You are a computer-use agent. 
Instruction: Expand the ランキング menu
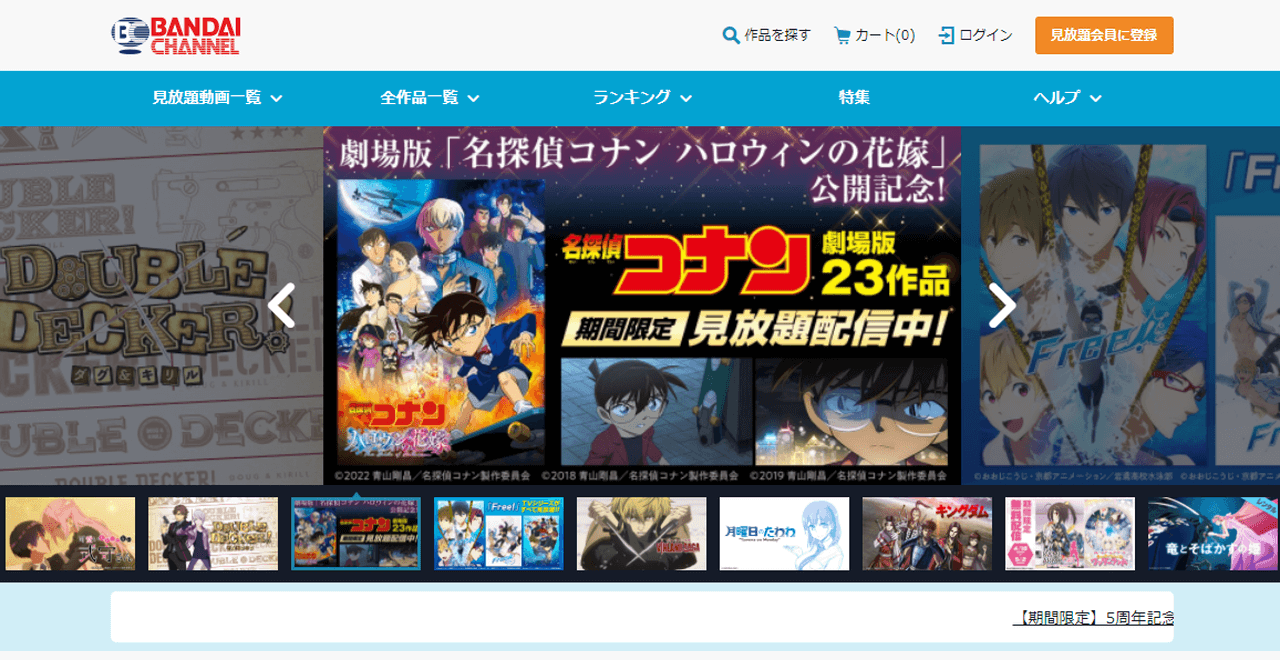coord(642,98)
